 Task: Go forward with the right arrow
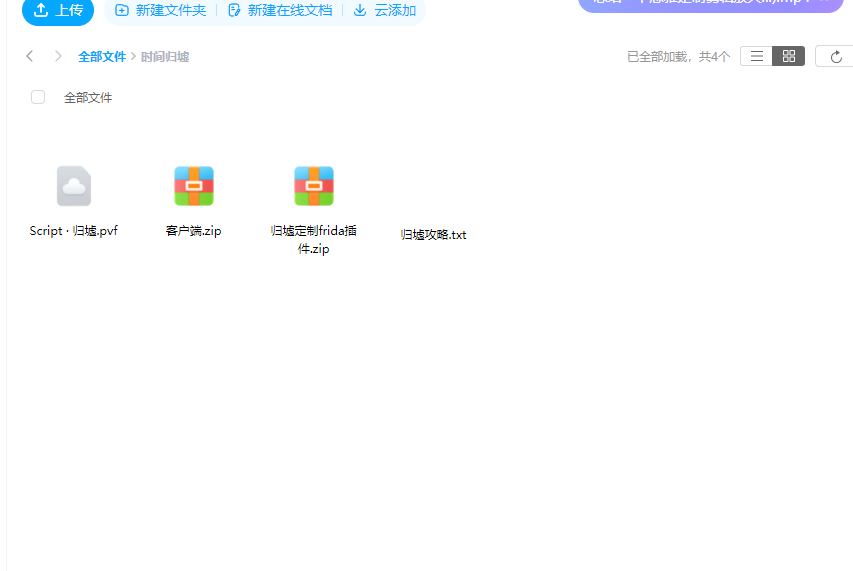pyautogui.click(x=58, y=56)
